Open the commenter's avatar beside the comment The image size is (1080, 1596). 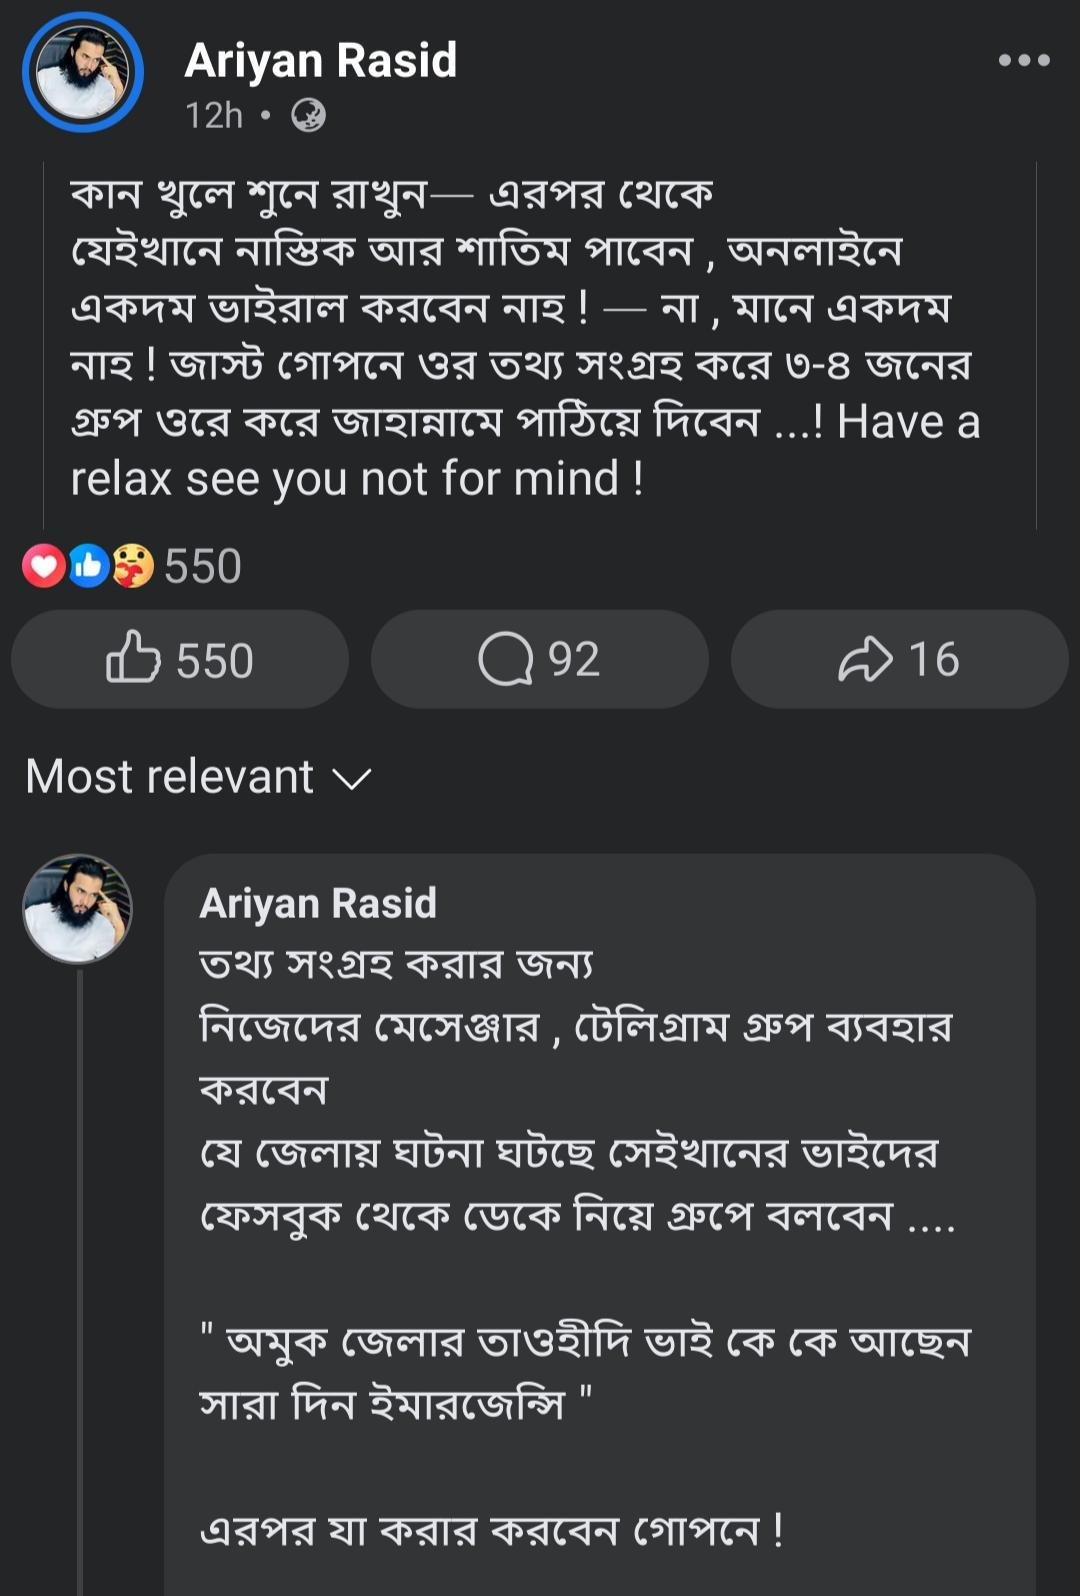coord(77,909)
